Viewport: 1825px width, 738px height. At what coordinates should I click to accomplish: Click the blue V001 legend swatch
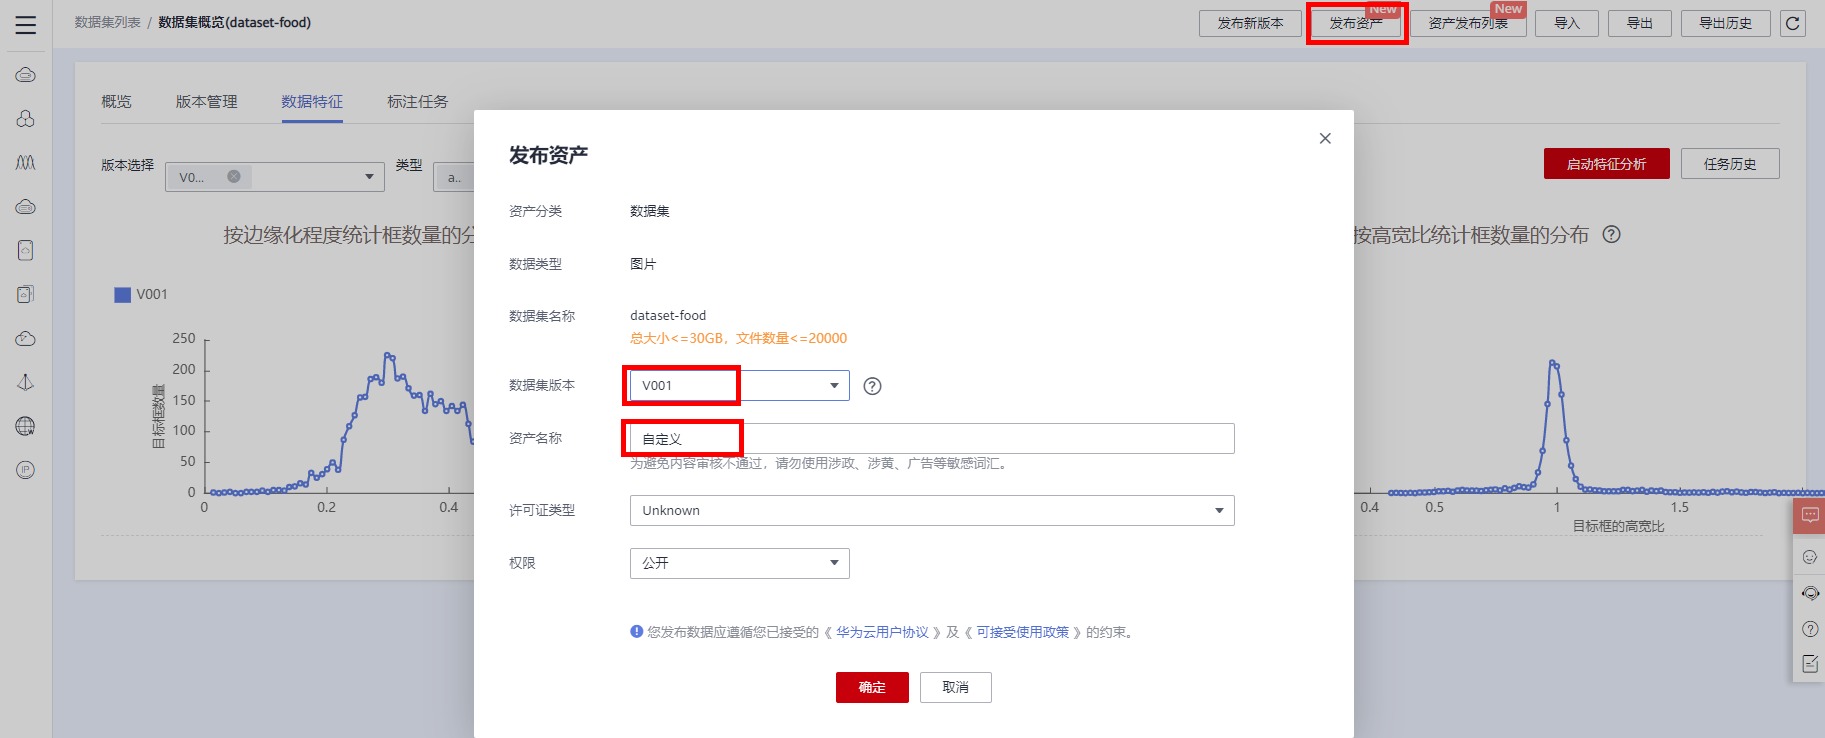[x=123, y=295]
